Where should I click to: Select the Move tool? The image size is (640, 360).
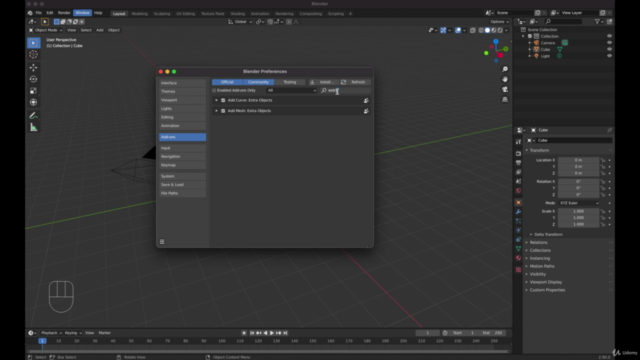click(x=33, y=68)
